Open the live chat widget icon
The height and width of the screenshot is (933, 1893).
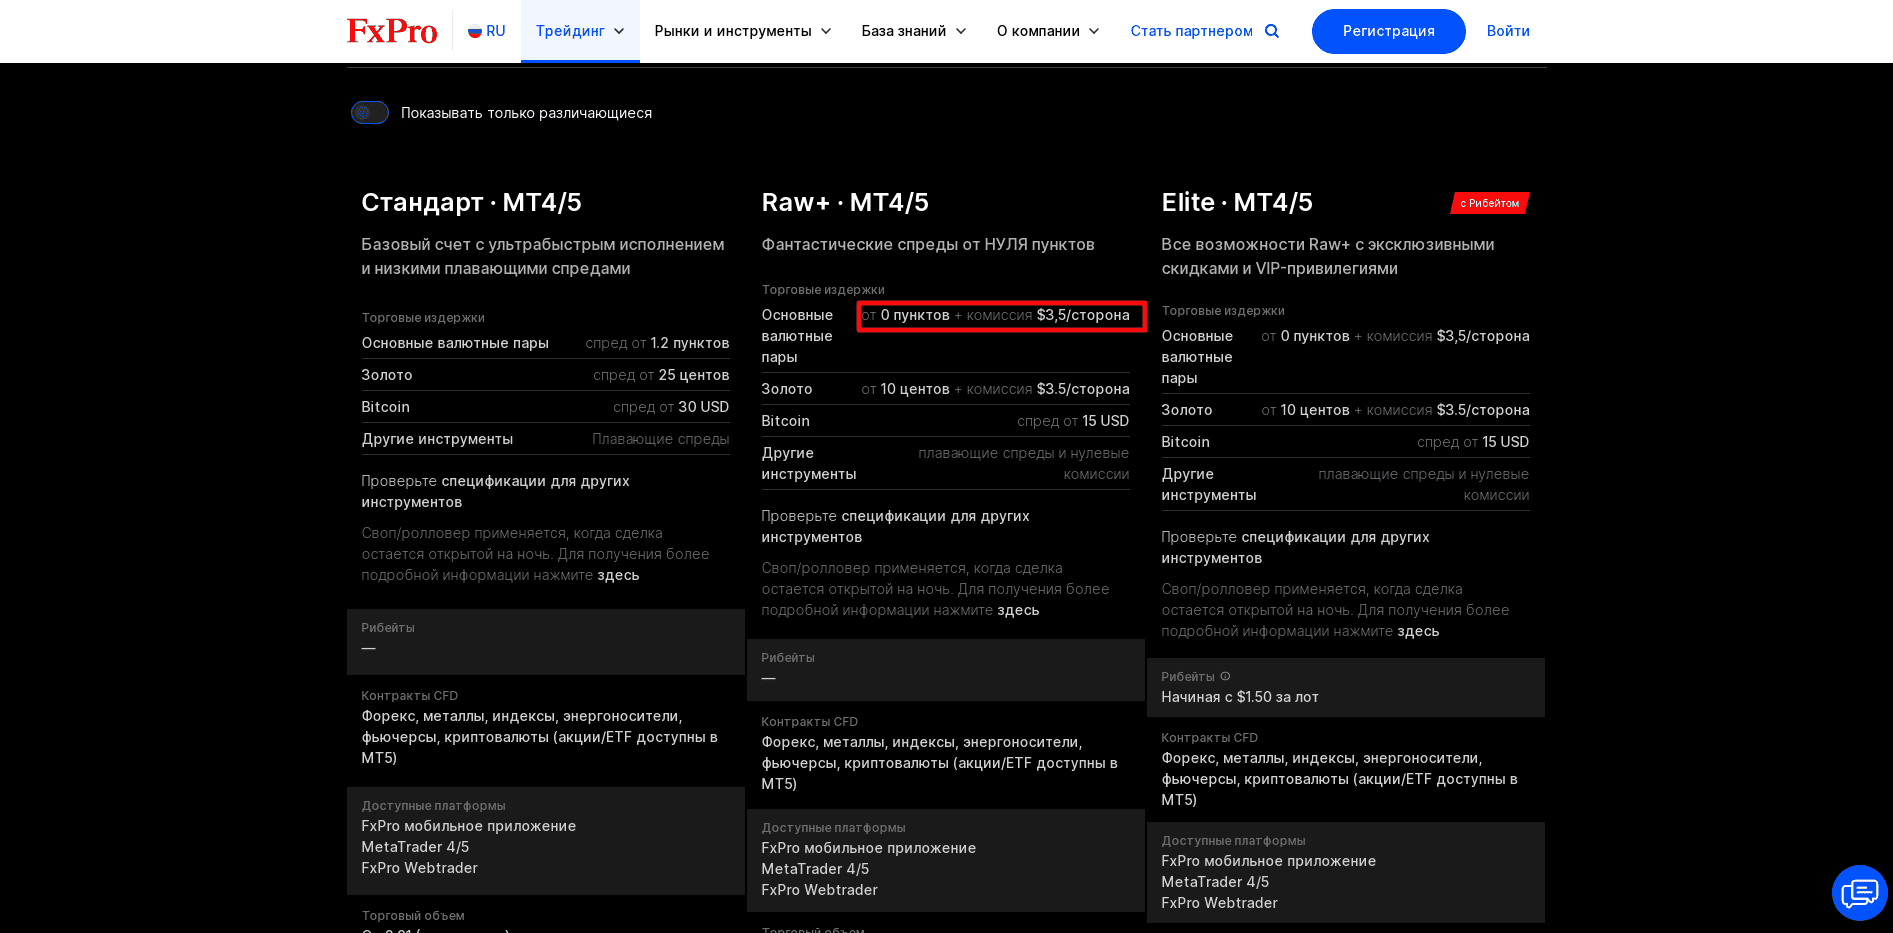(1859, 892)
